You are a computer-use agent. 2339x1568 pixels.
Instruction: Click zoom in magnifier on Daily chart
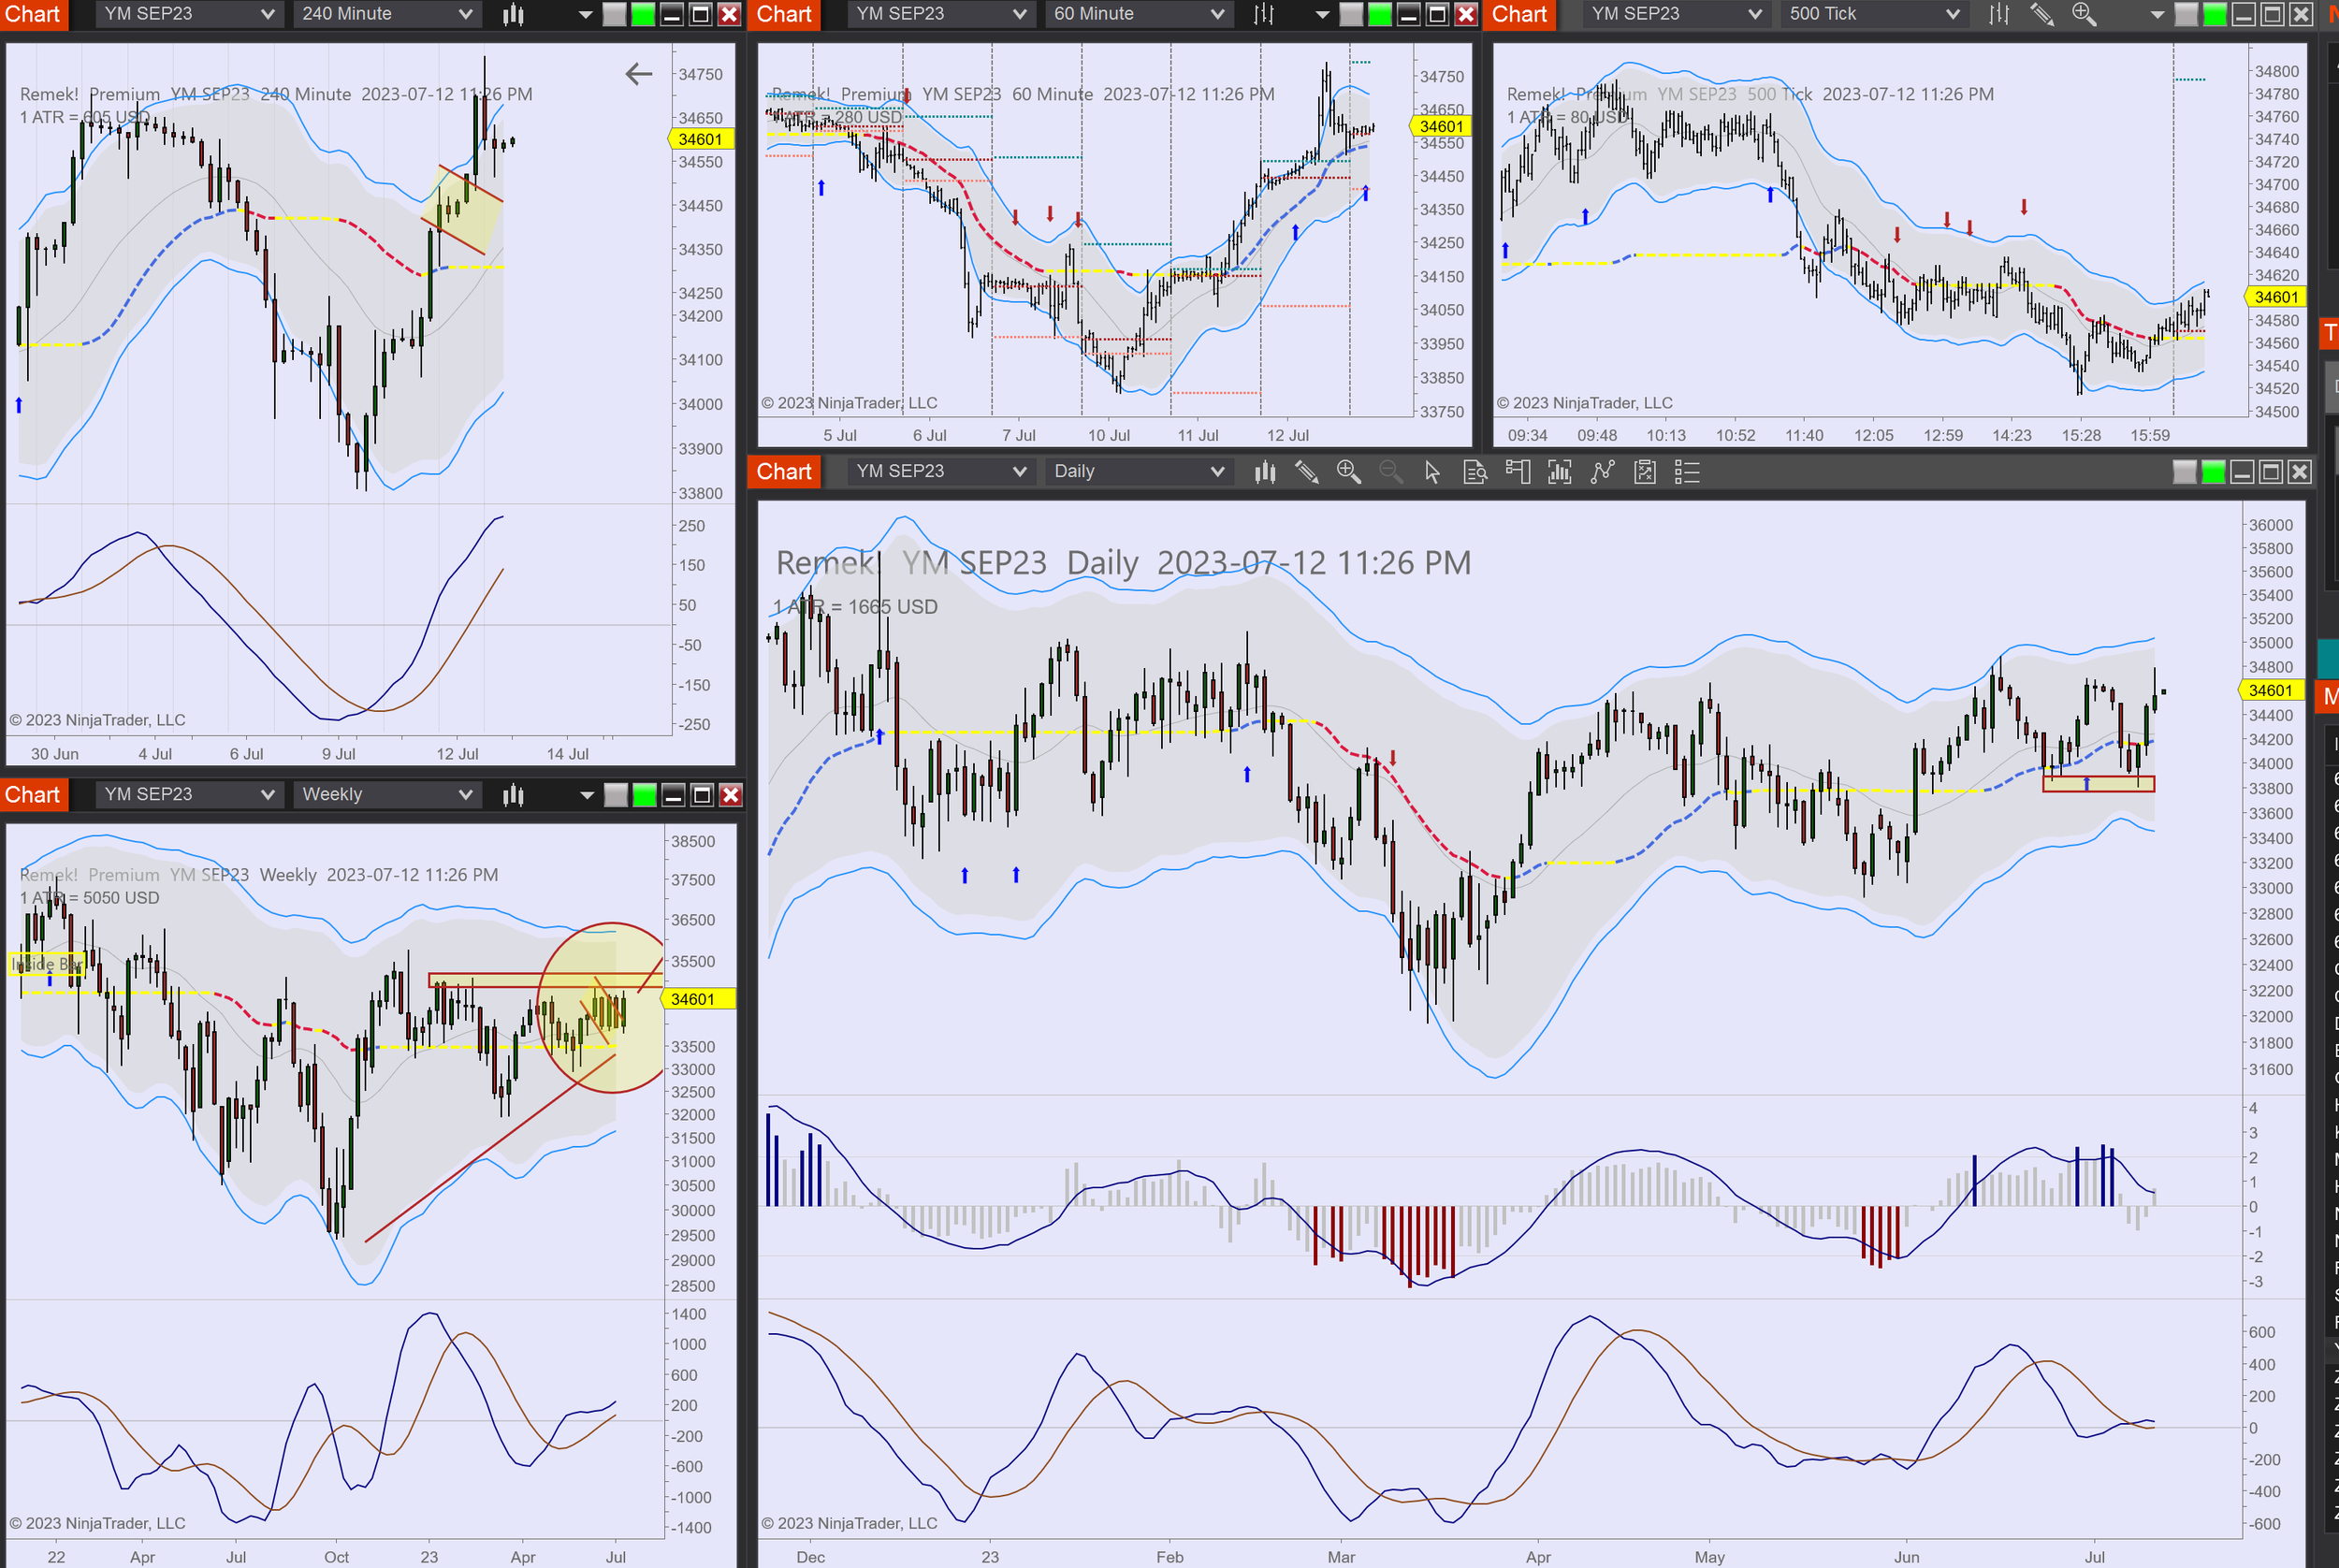[1348, 472]
